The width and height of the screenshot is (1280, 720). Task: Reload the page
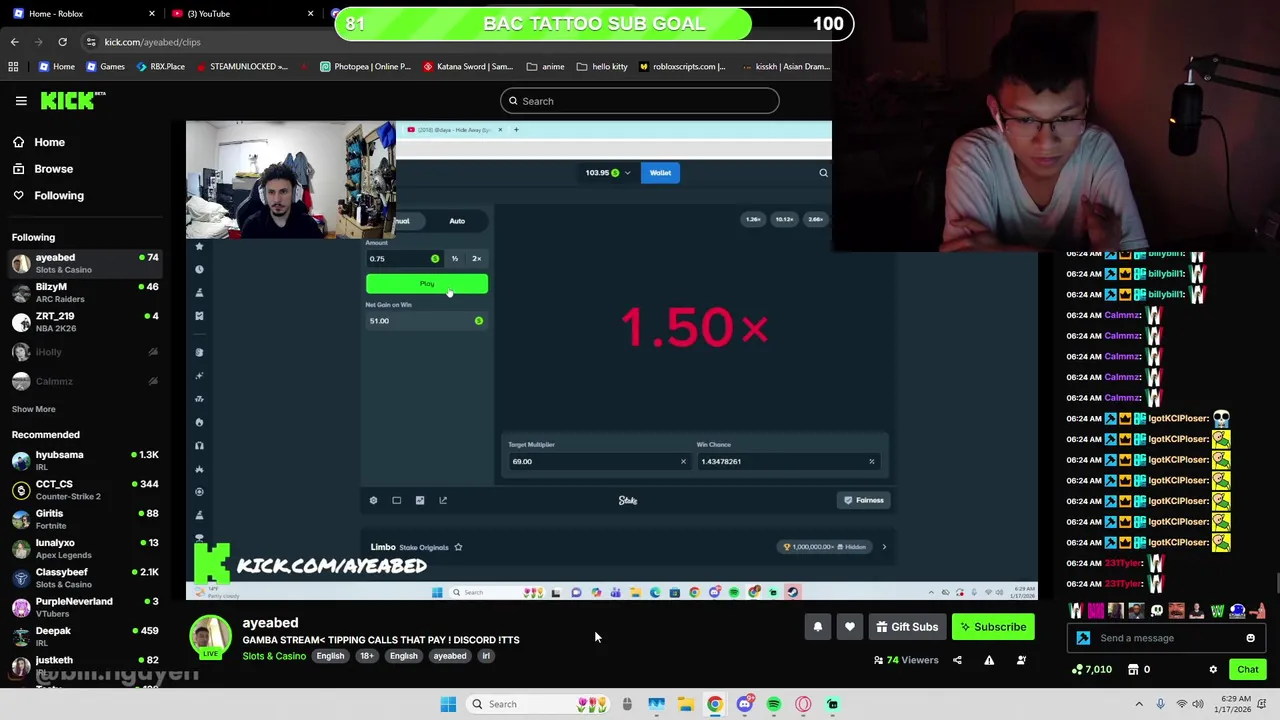click(62, 42)
